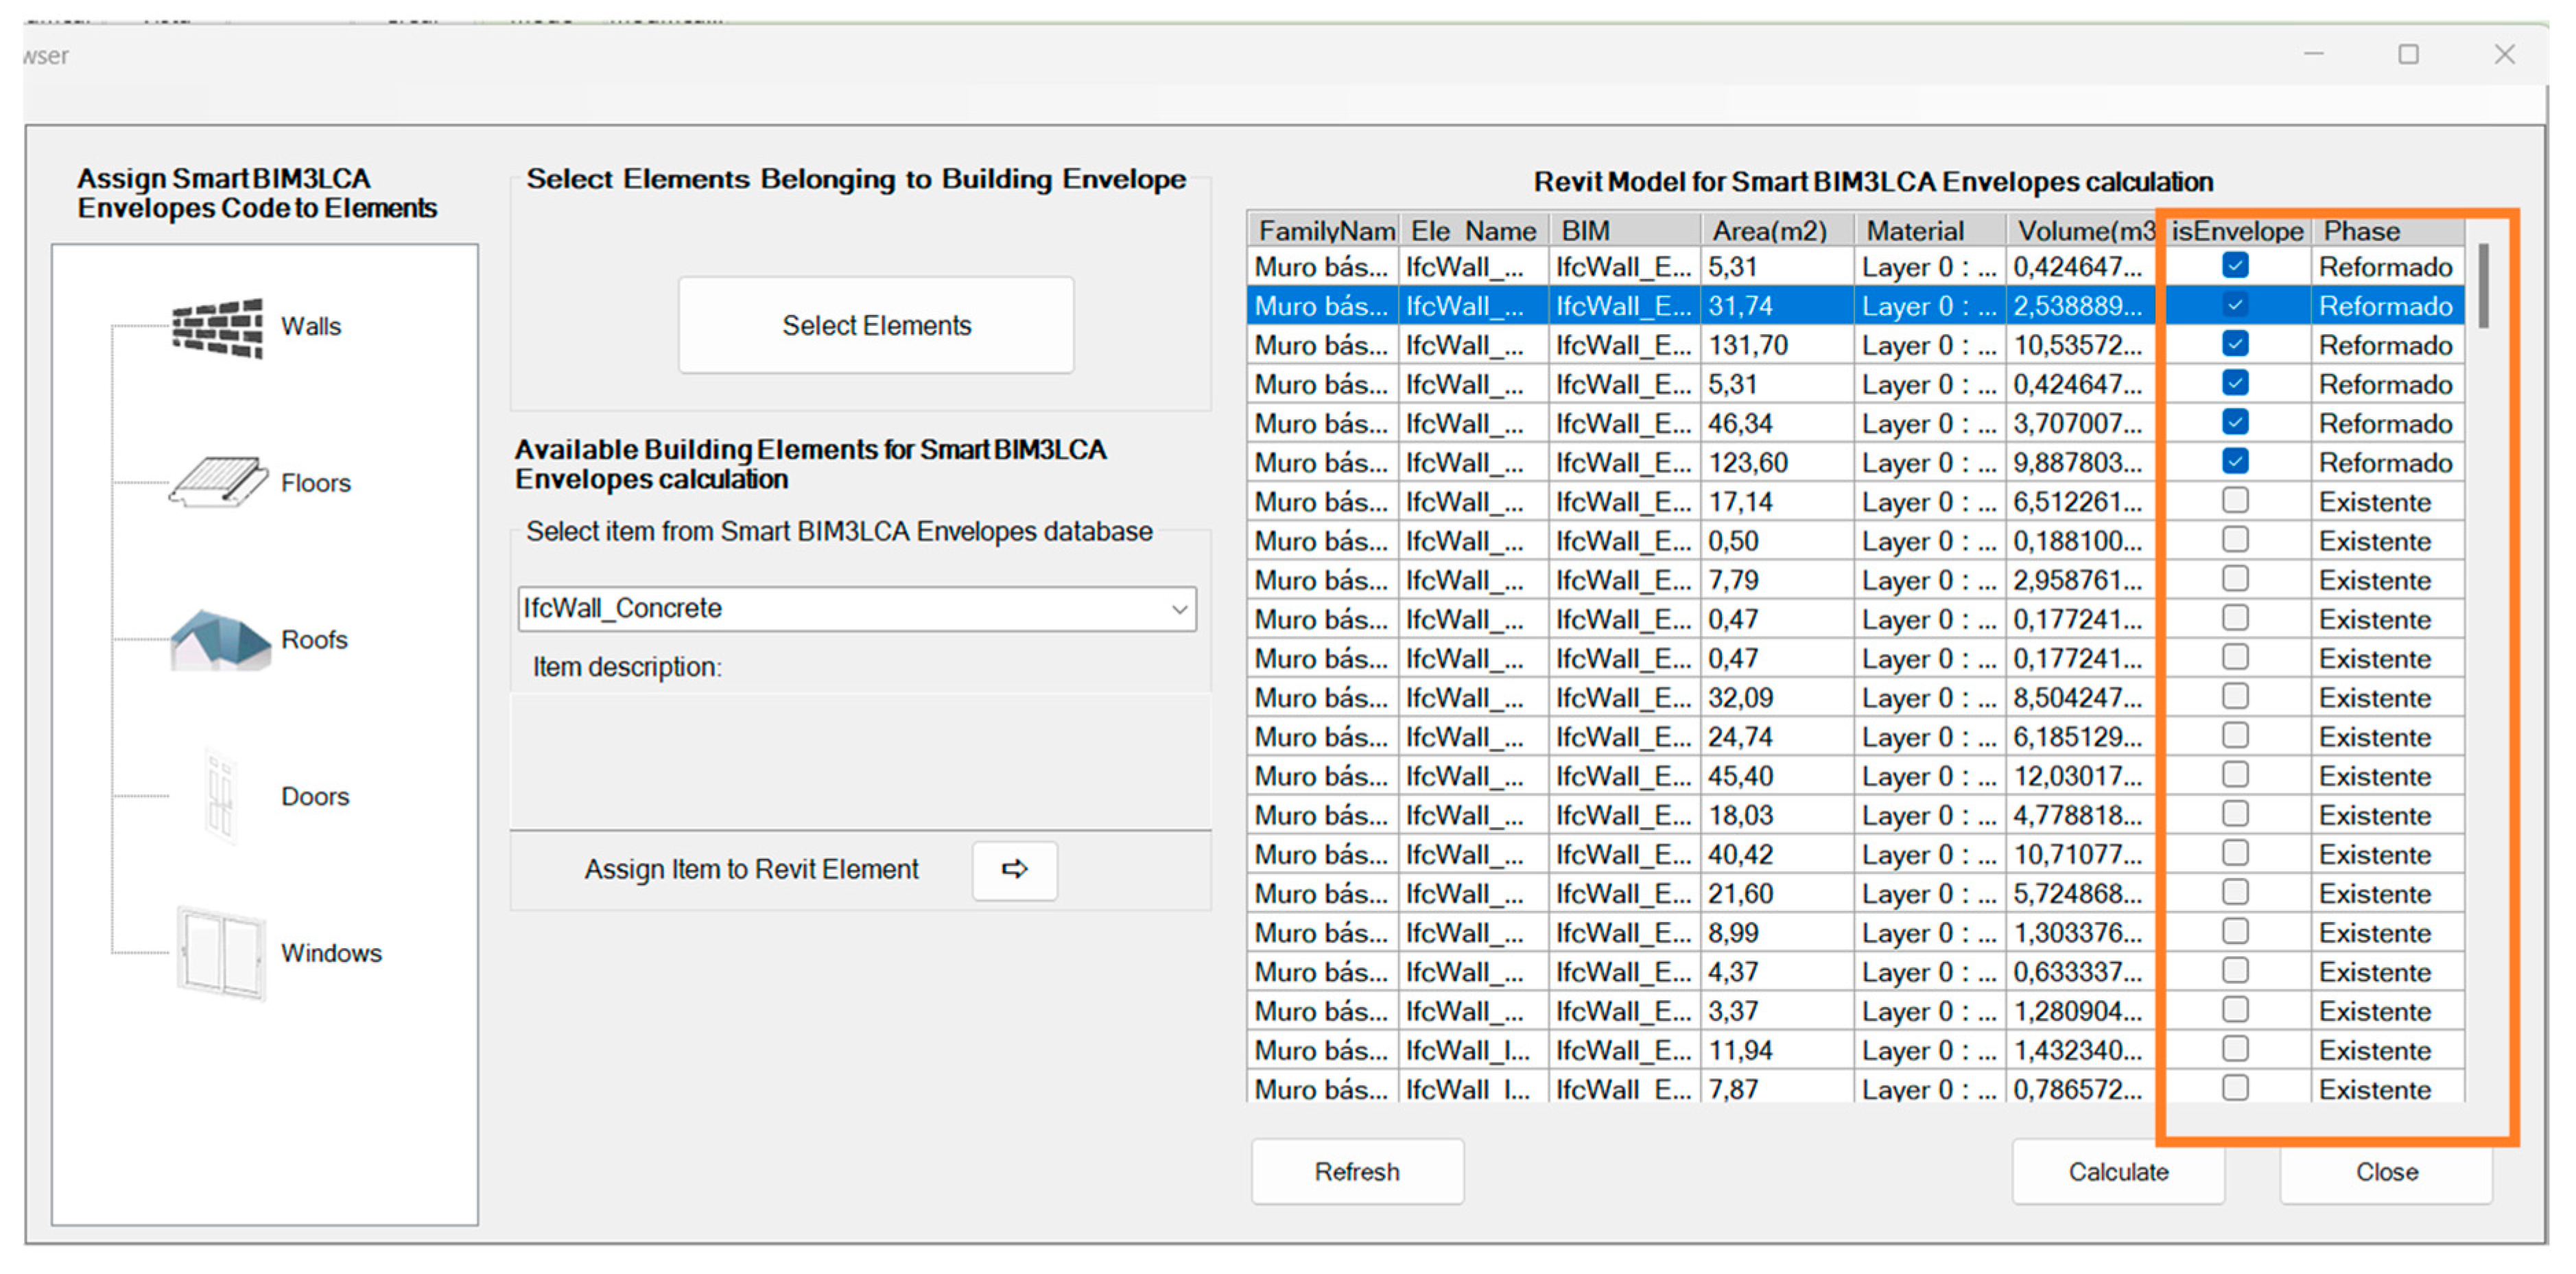
Task: Minimize the dialog window
Action: pos(2313,54)
